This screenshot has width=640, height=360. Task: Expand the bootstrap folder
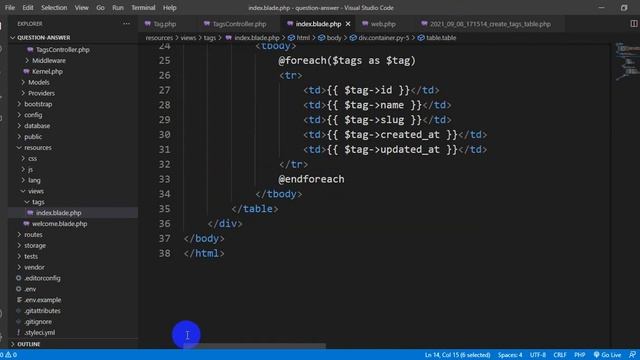38,104
